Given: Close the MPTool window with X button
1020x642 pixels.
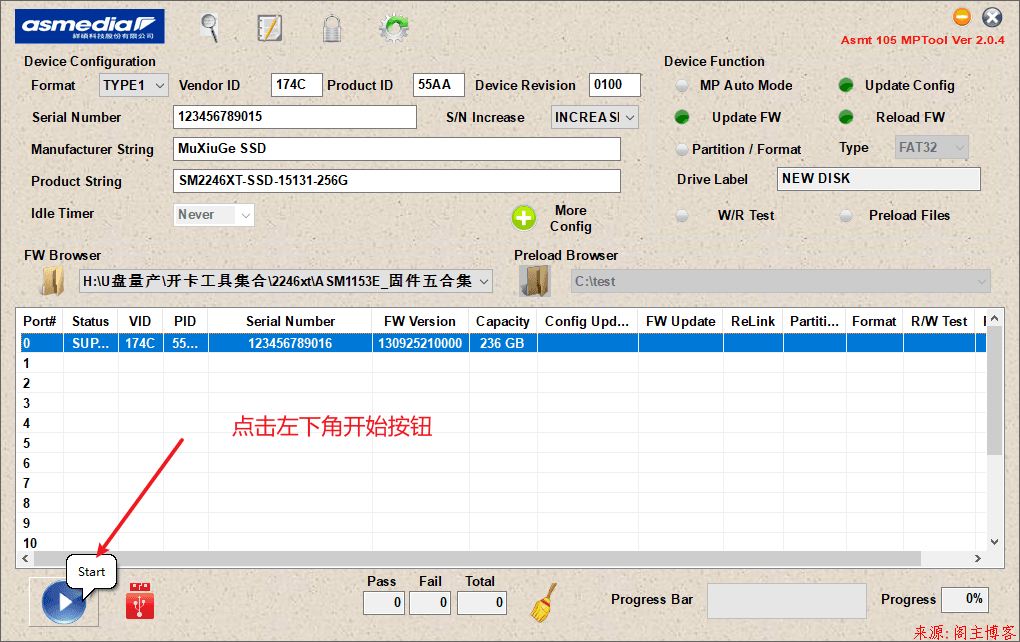Looking at the screenshot, I should (992, 17).
